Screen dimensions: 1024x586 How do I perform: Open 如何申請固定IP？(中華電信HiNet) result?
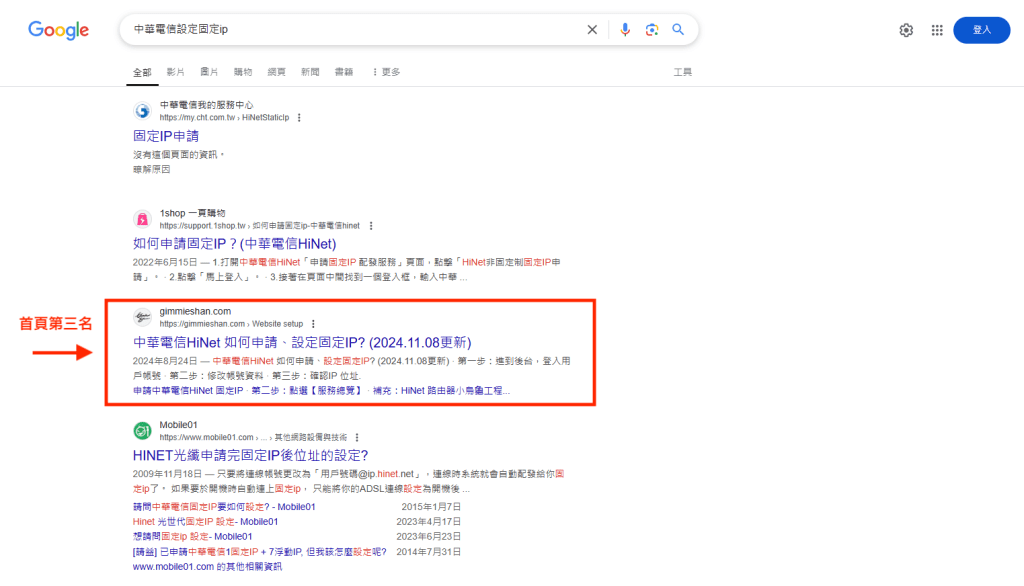coord(234,244)
